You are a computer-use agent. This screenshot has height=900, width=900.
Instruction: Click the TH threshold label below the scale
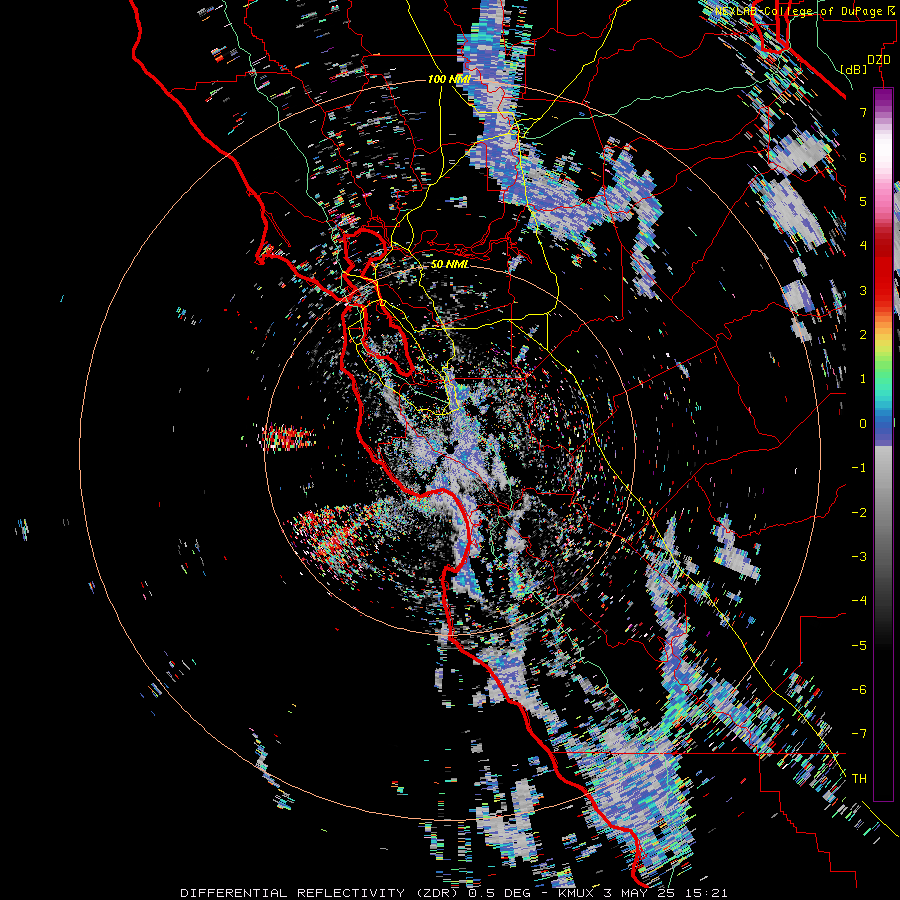pyautogui.click(x=859, y=778)
